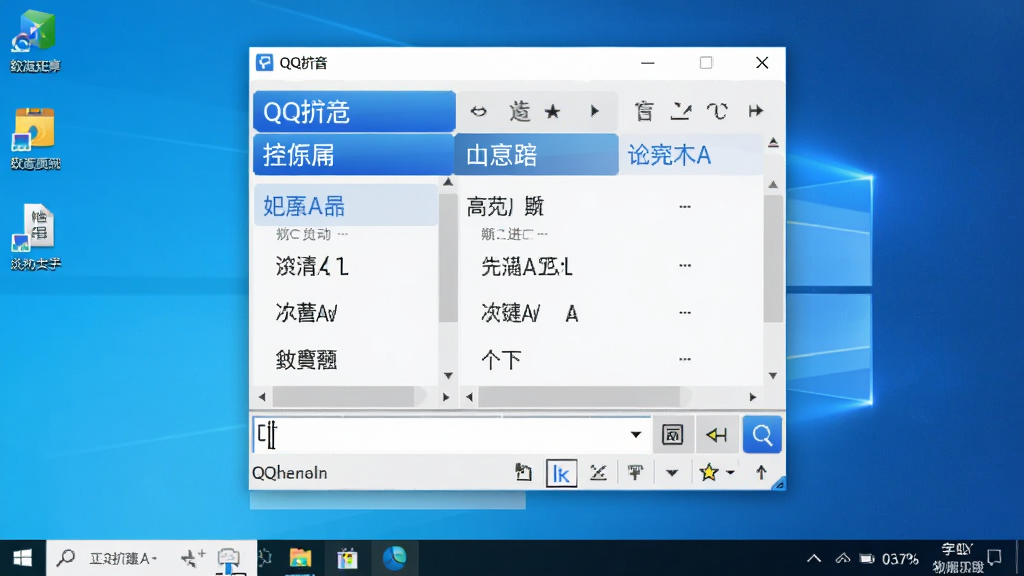Screen dimensions: 1024x576
Task: Click the sparkle icon on the taskbar
Action: [x=193, y=558]
